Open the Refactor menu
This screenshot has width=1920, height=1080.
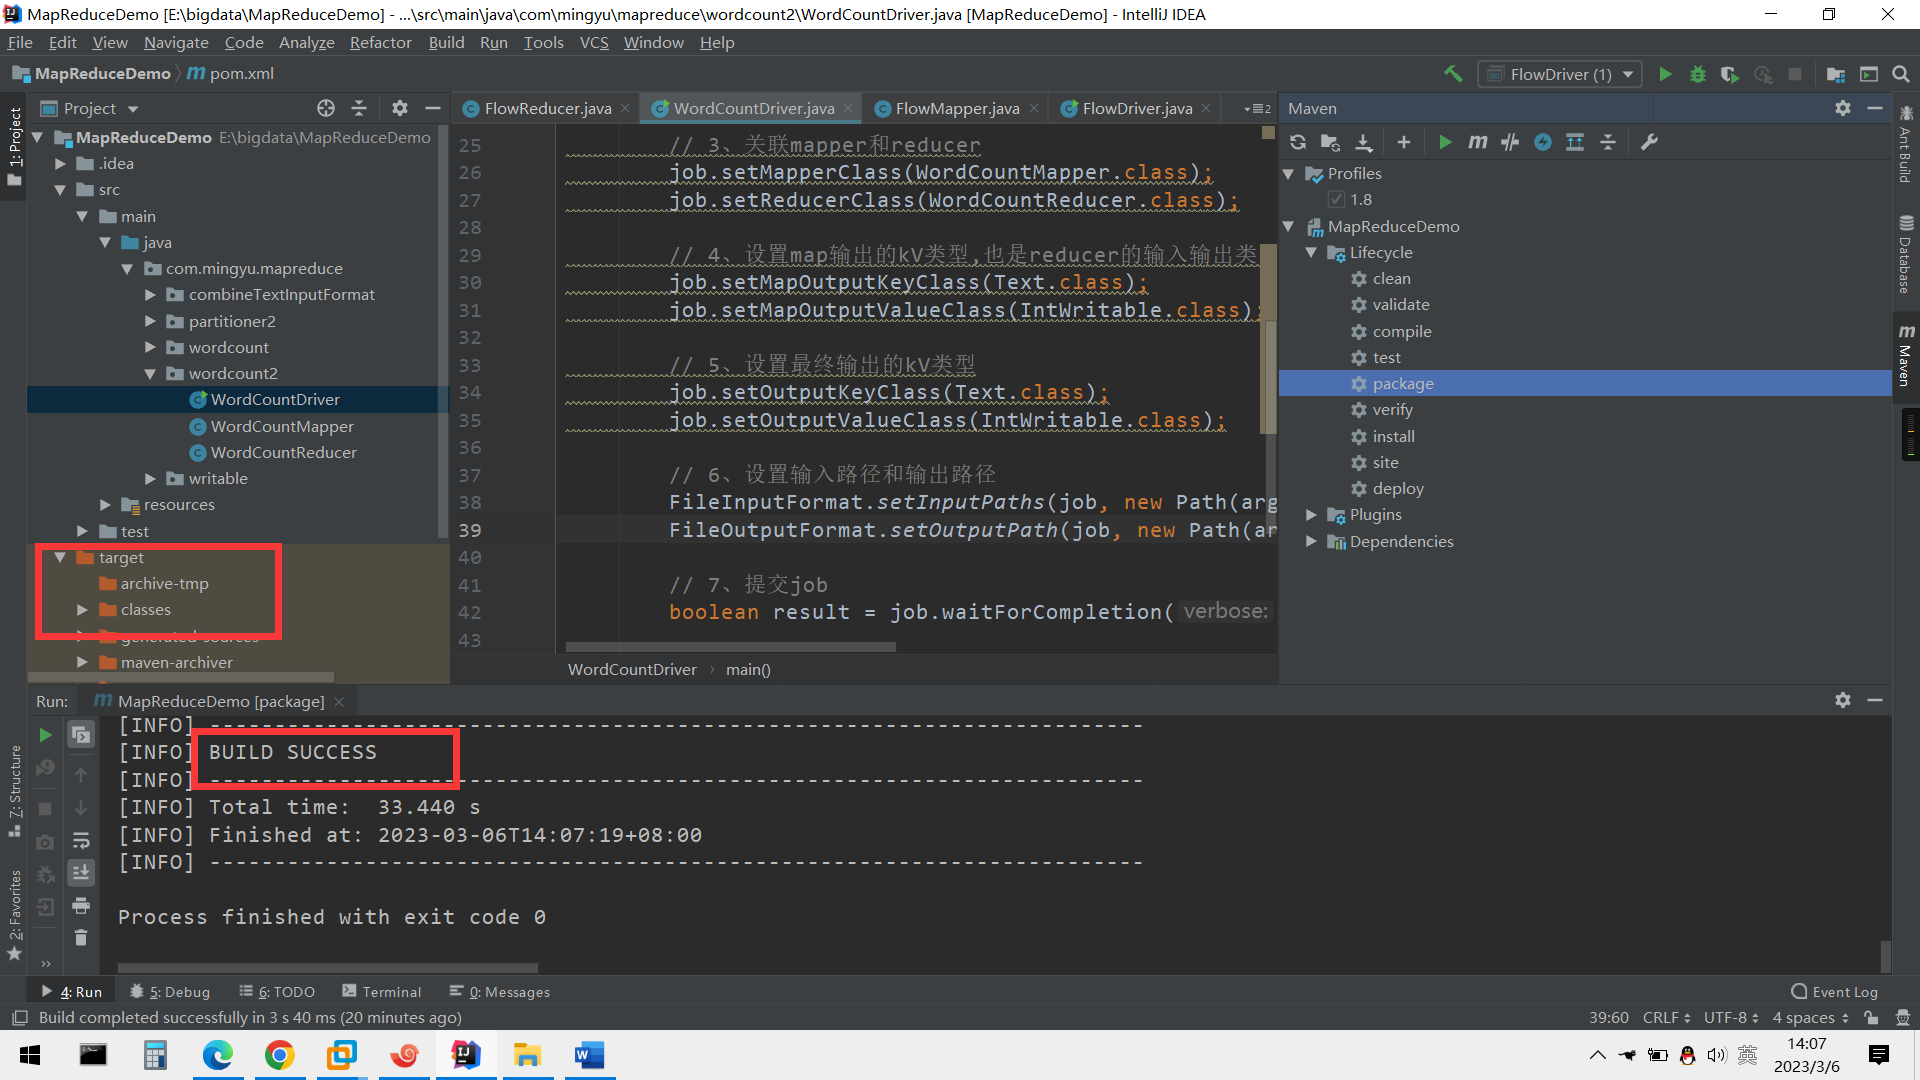pyautogui.click(x=380, y=42)
